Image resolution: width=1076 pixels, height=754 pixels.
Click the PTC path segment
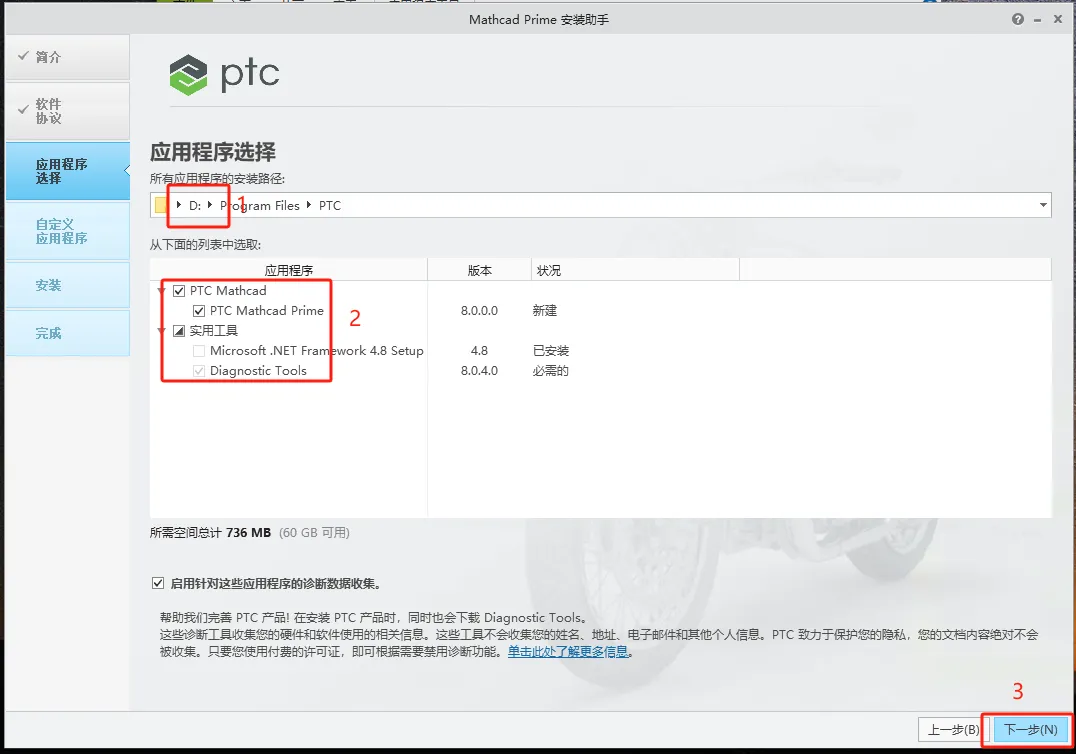pyautogui.click(x=329, y=205)
